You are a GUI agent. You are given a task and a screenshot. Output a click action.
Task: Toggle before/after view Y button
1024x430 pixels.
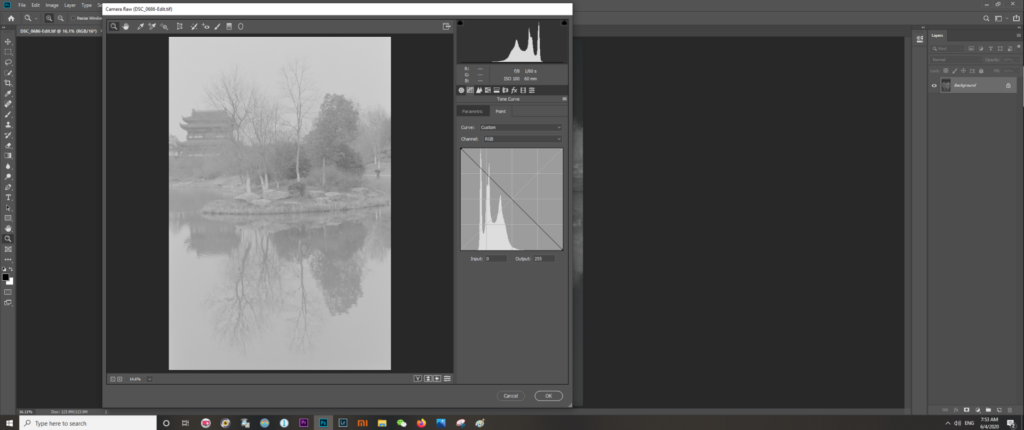pyautogui.click(x=417, y=378)
